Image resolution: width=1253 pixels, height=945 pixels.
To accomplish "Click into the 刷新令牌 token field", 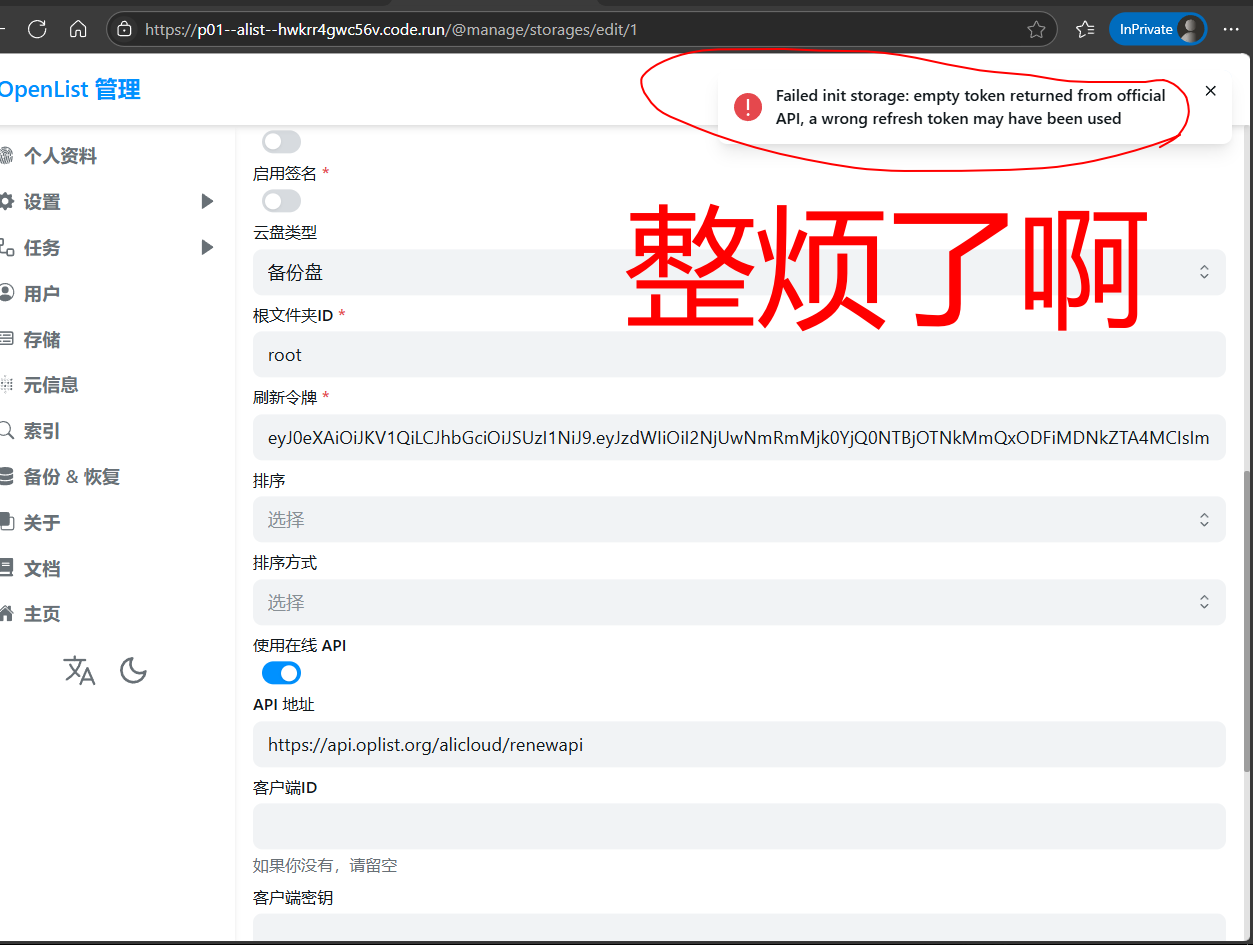I will coord(739,437).
